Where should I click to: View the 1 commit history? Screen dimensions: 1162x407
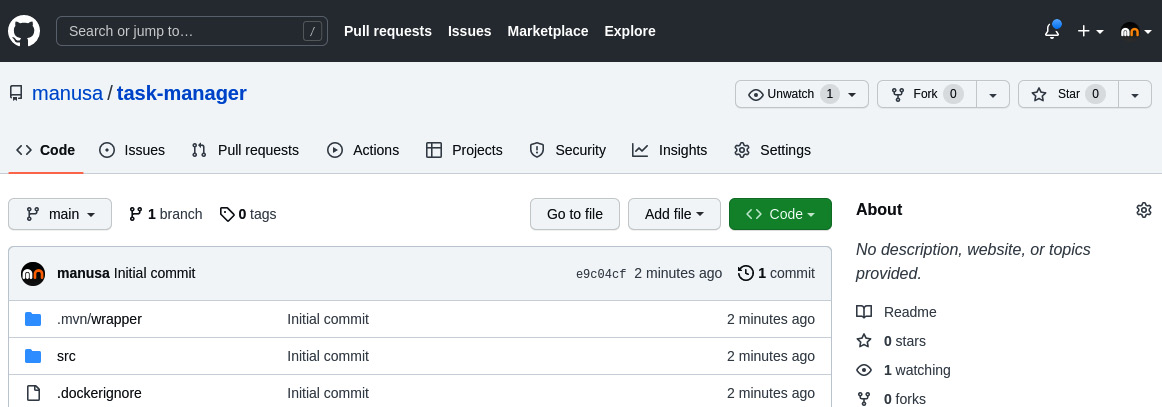coord(777,274)
